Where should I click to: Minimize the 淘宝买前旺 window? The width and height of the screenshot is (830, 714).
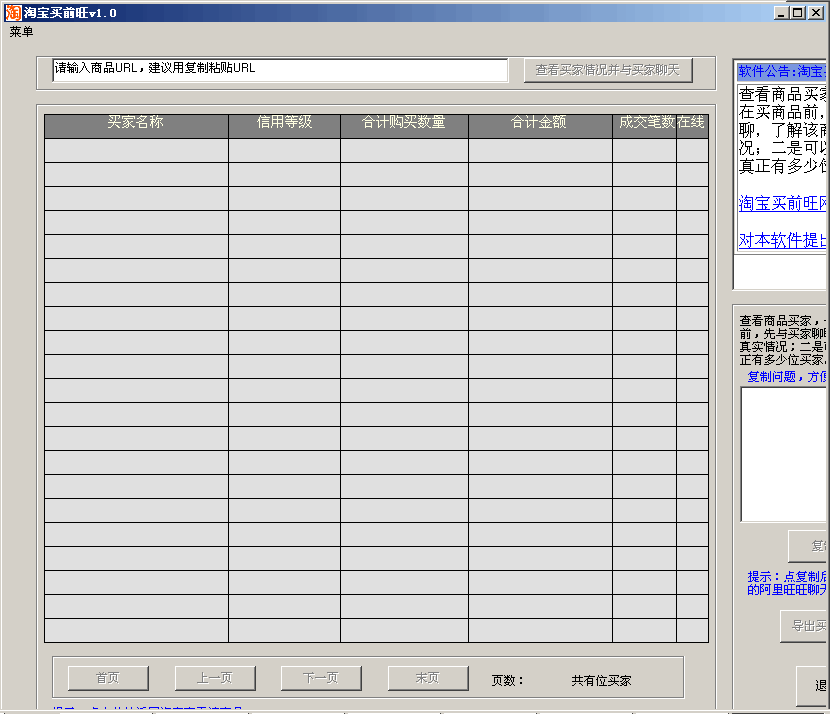[780, 13]
